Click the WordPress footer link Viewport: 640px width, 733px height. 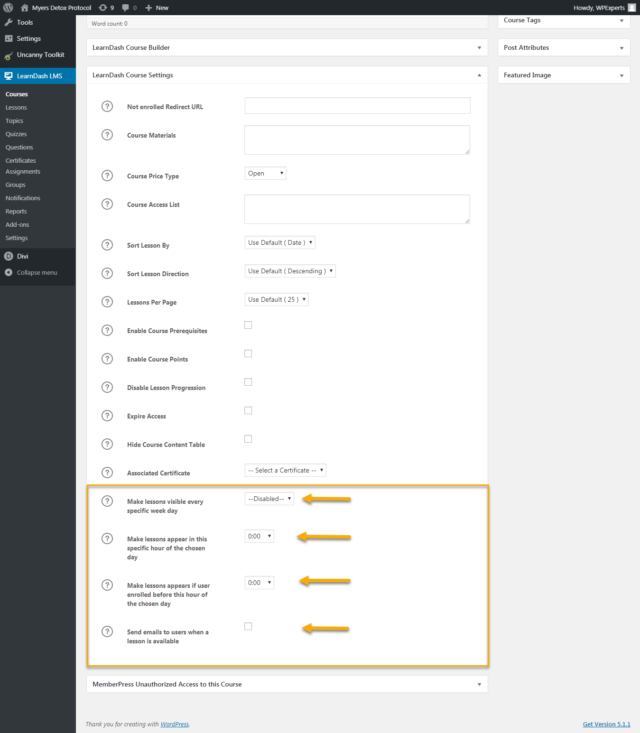[x=174, y=724]
